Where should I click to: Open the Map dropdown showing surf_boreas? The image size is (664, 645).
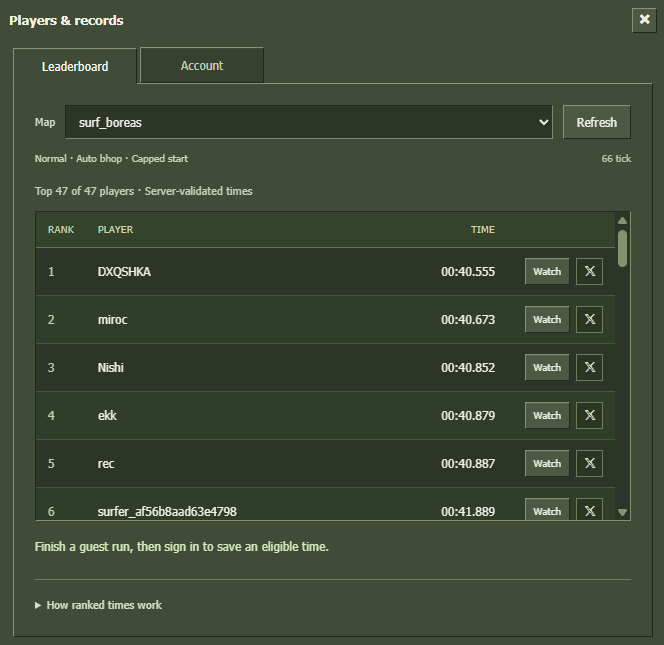(x=309, y=122)
